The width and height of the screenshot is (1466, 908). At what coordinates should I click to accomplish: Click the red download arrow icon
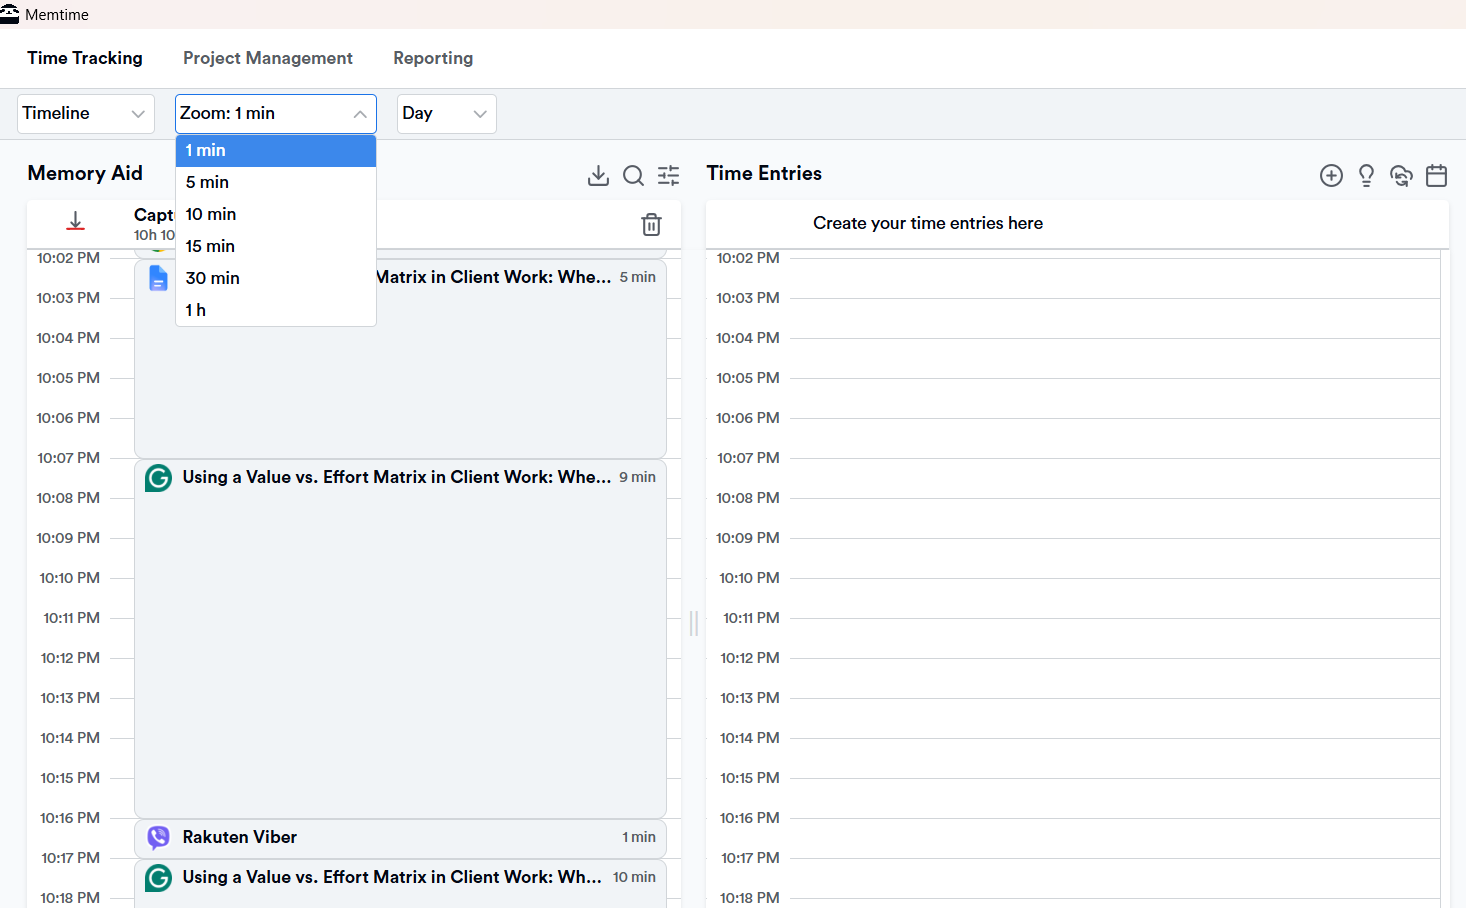point(75,221)
